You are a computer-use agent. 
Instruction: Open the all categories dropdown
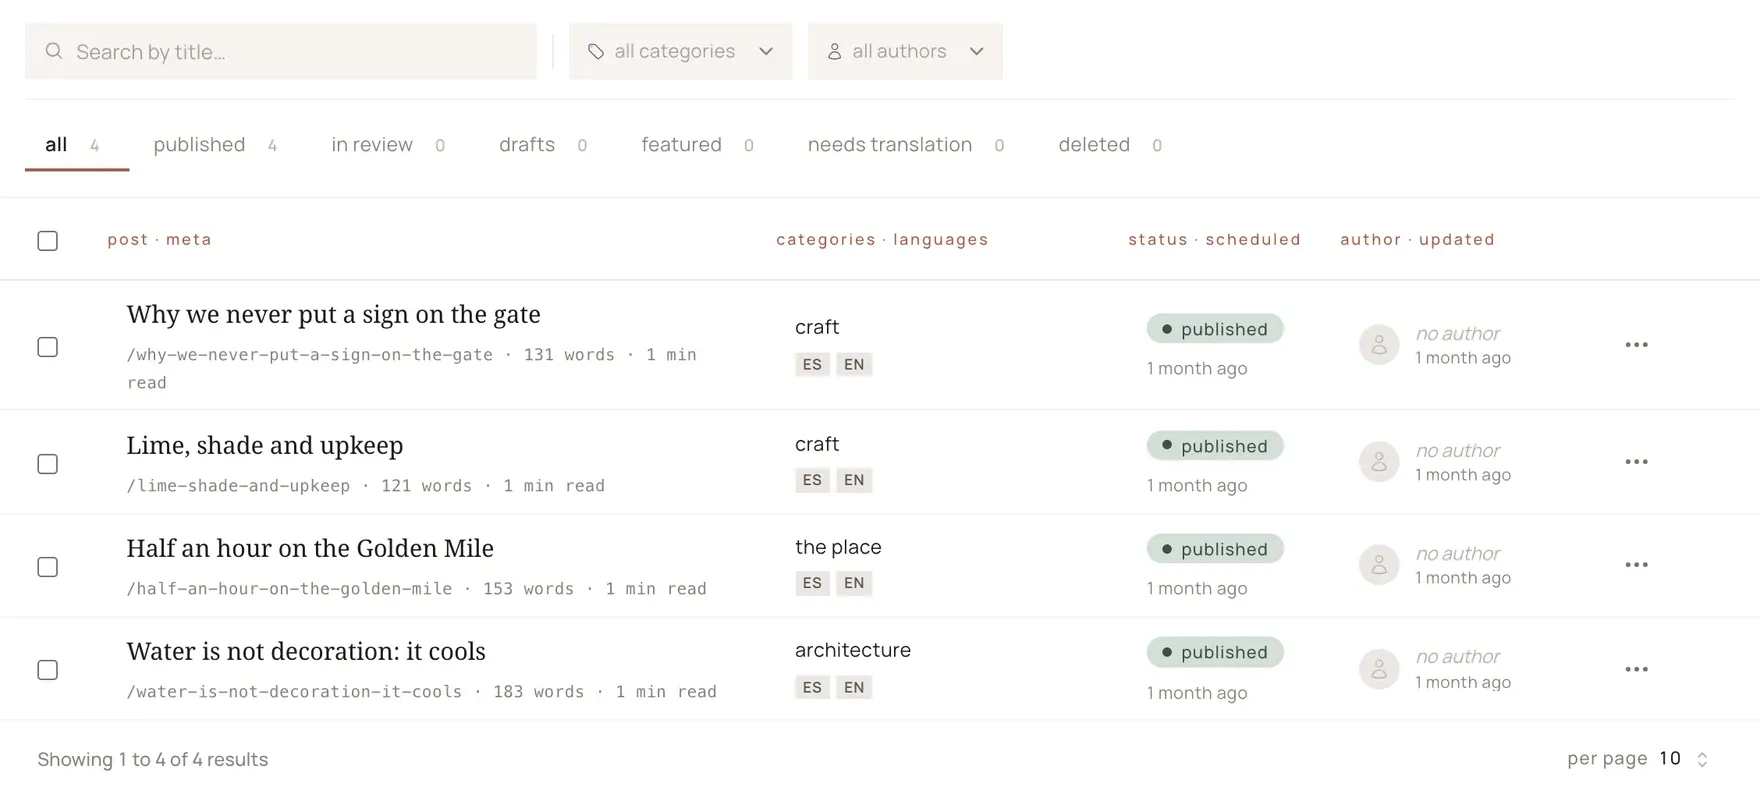pos(680,51)
